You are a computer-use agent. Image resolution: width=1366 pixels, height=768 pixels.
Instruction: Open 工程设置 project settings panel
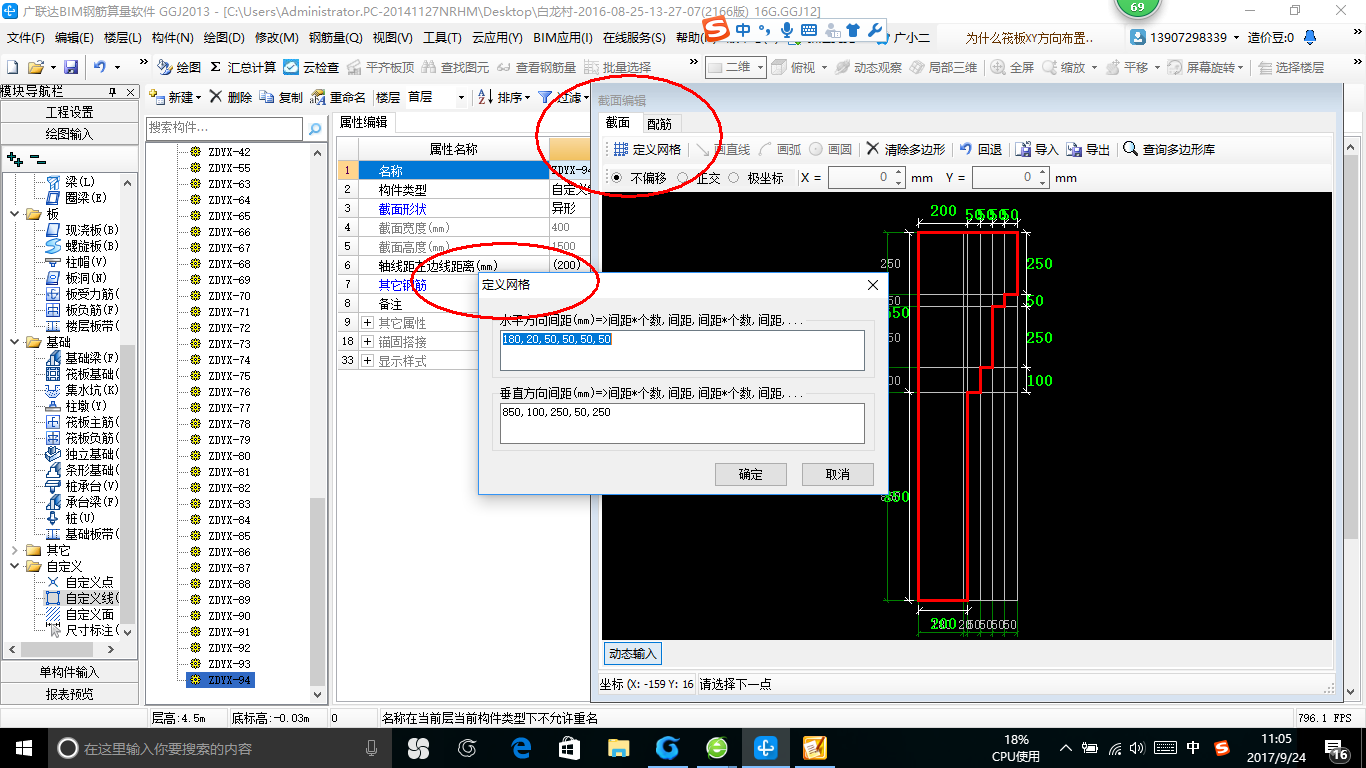pyautogui.click(x=70, y=112)
